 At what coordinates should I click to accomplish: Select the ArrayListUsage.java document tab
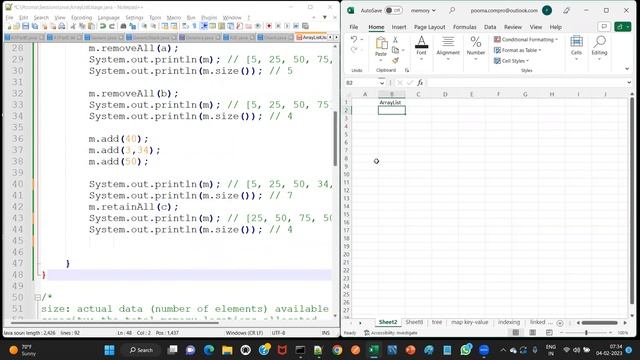(311, 37)
